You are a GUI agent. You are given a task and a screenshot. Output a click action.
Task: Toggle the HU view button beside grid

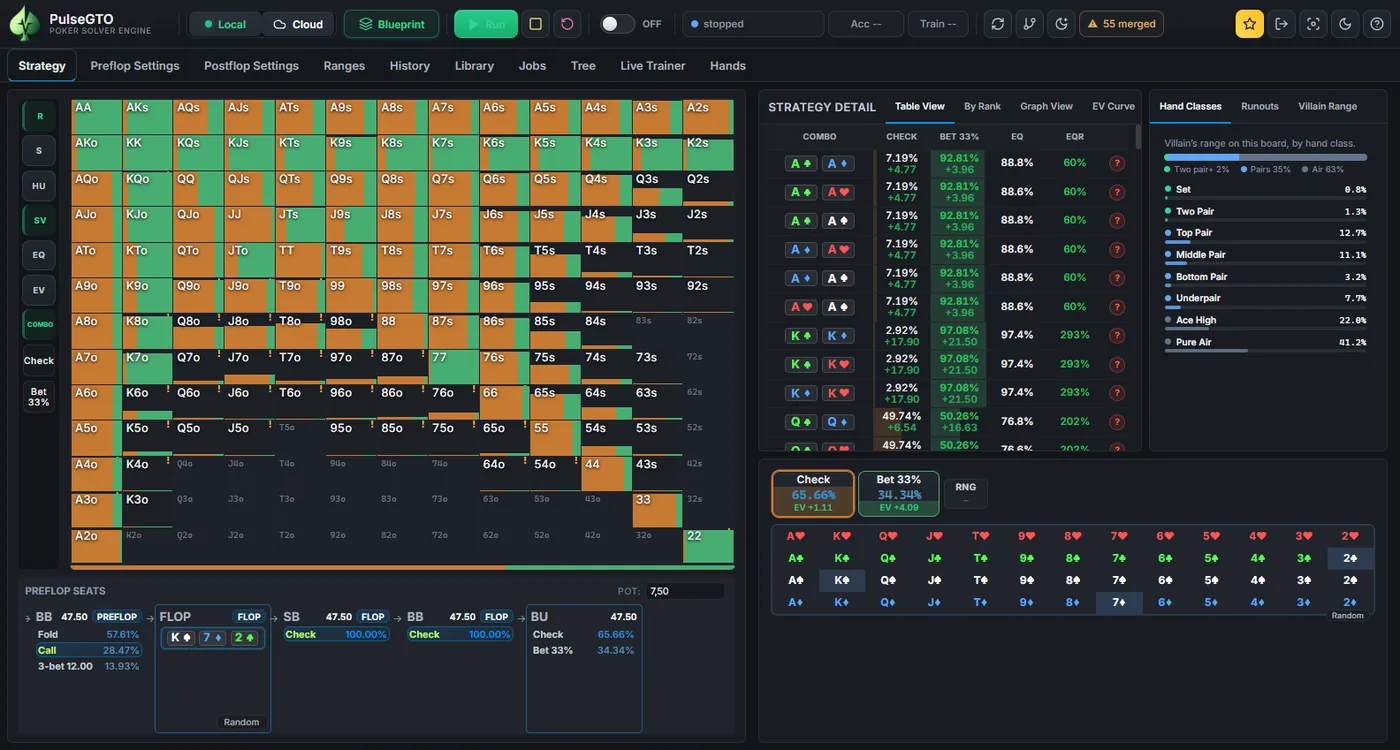(39, 186)
